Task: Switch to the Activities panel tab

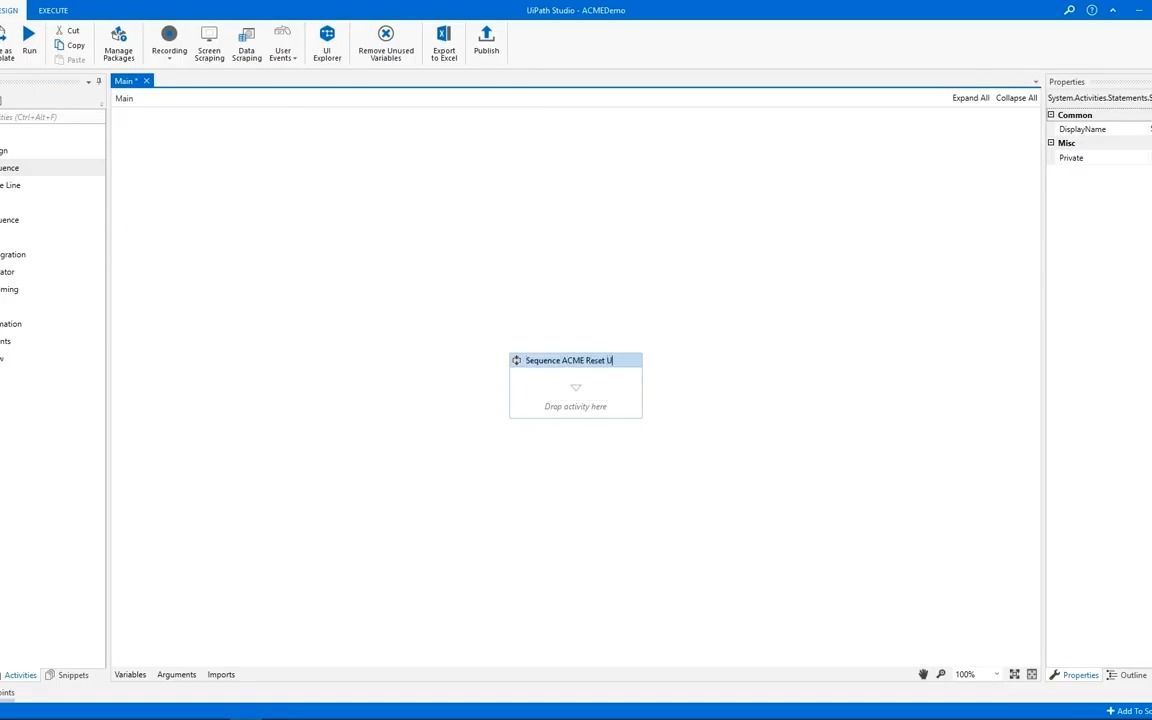Action: click(19, 675)
